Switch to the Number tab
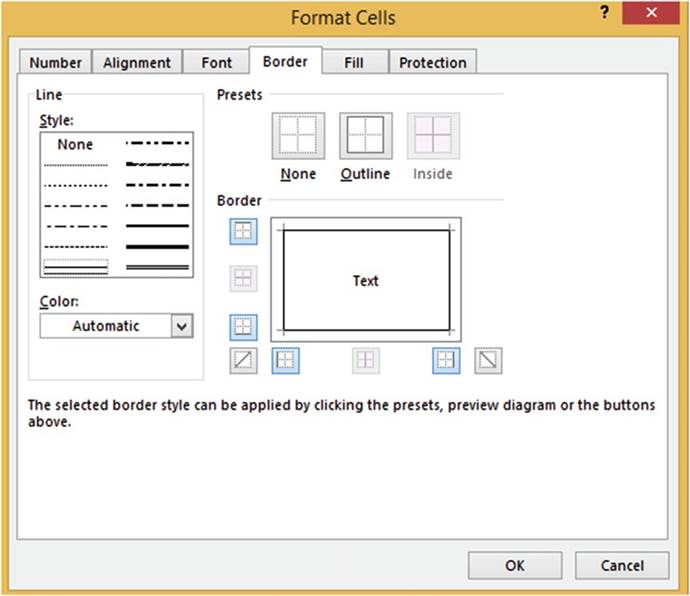 coord(56,62)
